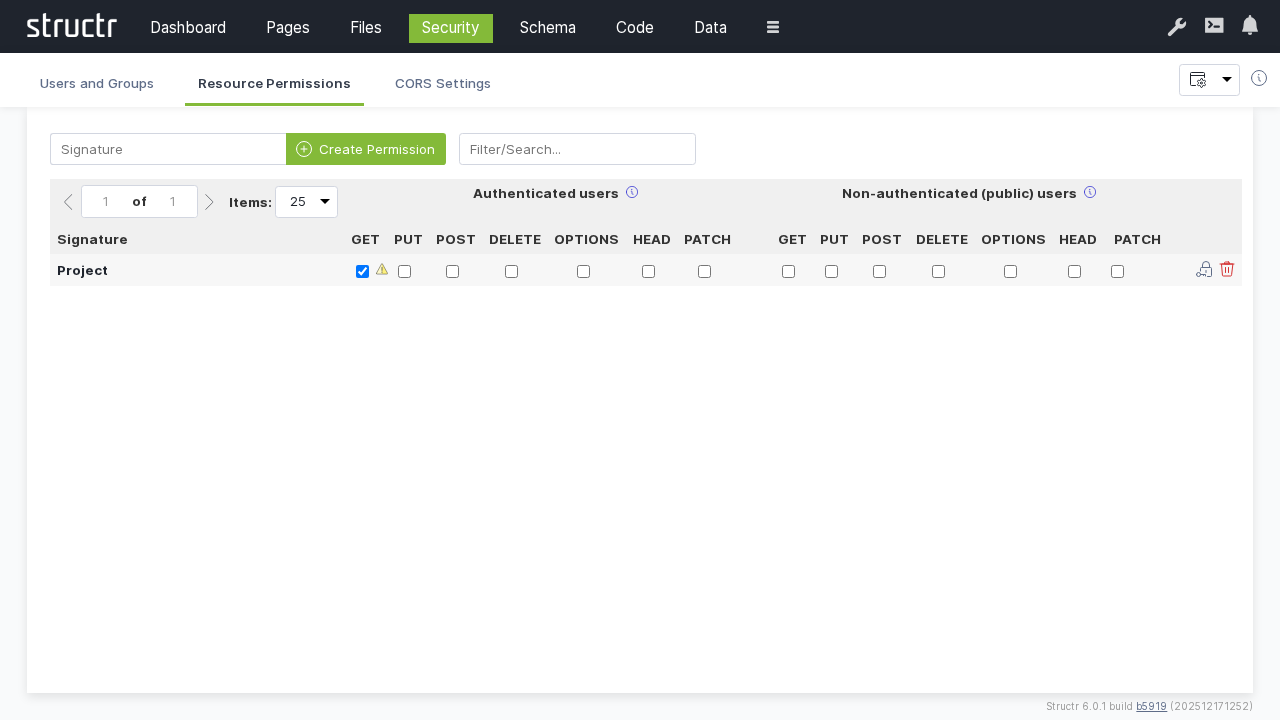Click the Create Permission button
Screen dimensions: 1280x720
366,149
